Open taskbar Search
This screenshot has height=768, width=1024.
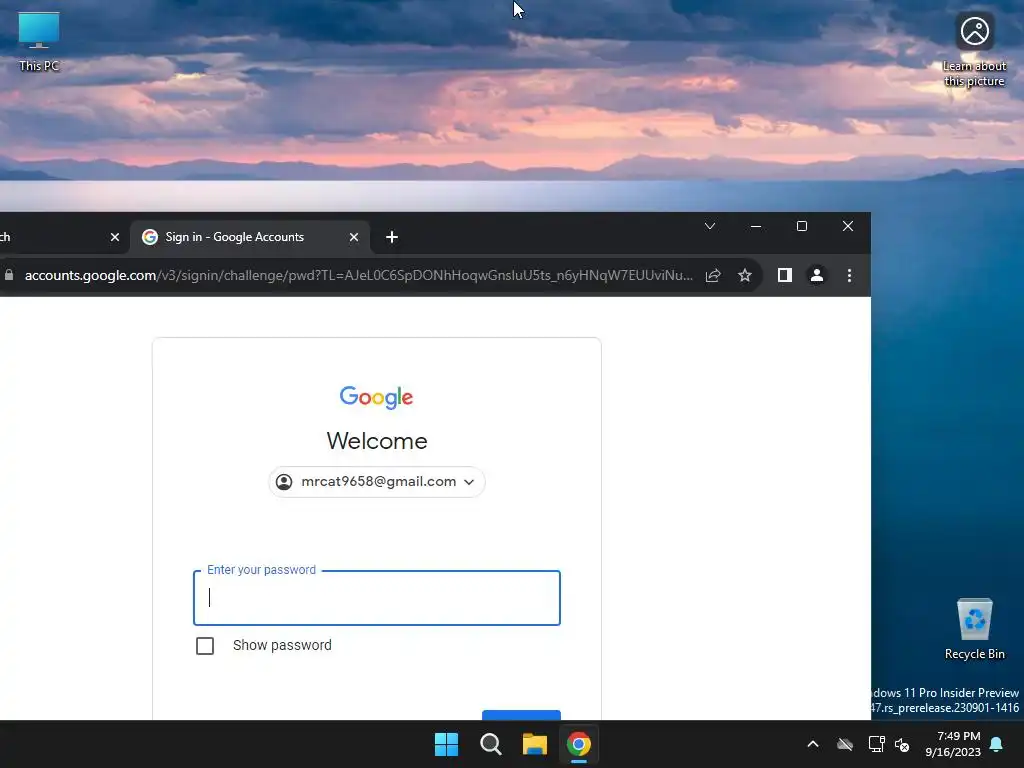pos(490,744)
